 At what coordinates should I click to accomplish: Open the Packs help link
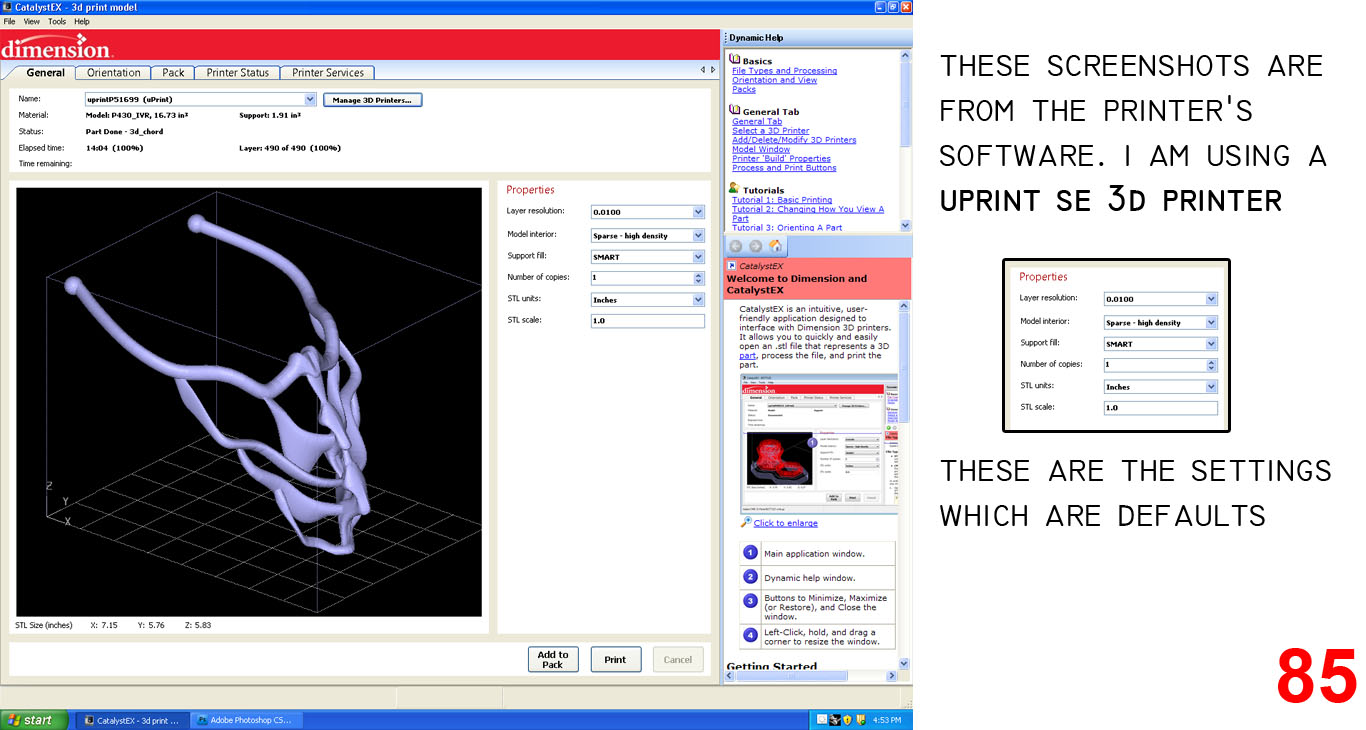(744, 89)
